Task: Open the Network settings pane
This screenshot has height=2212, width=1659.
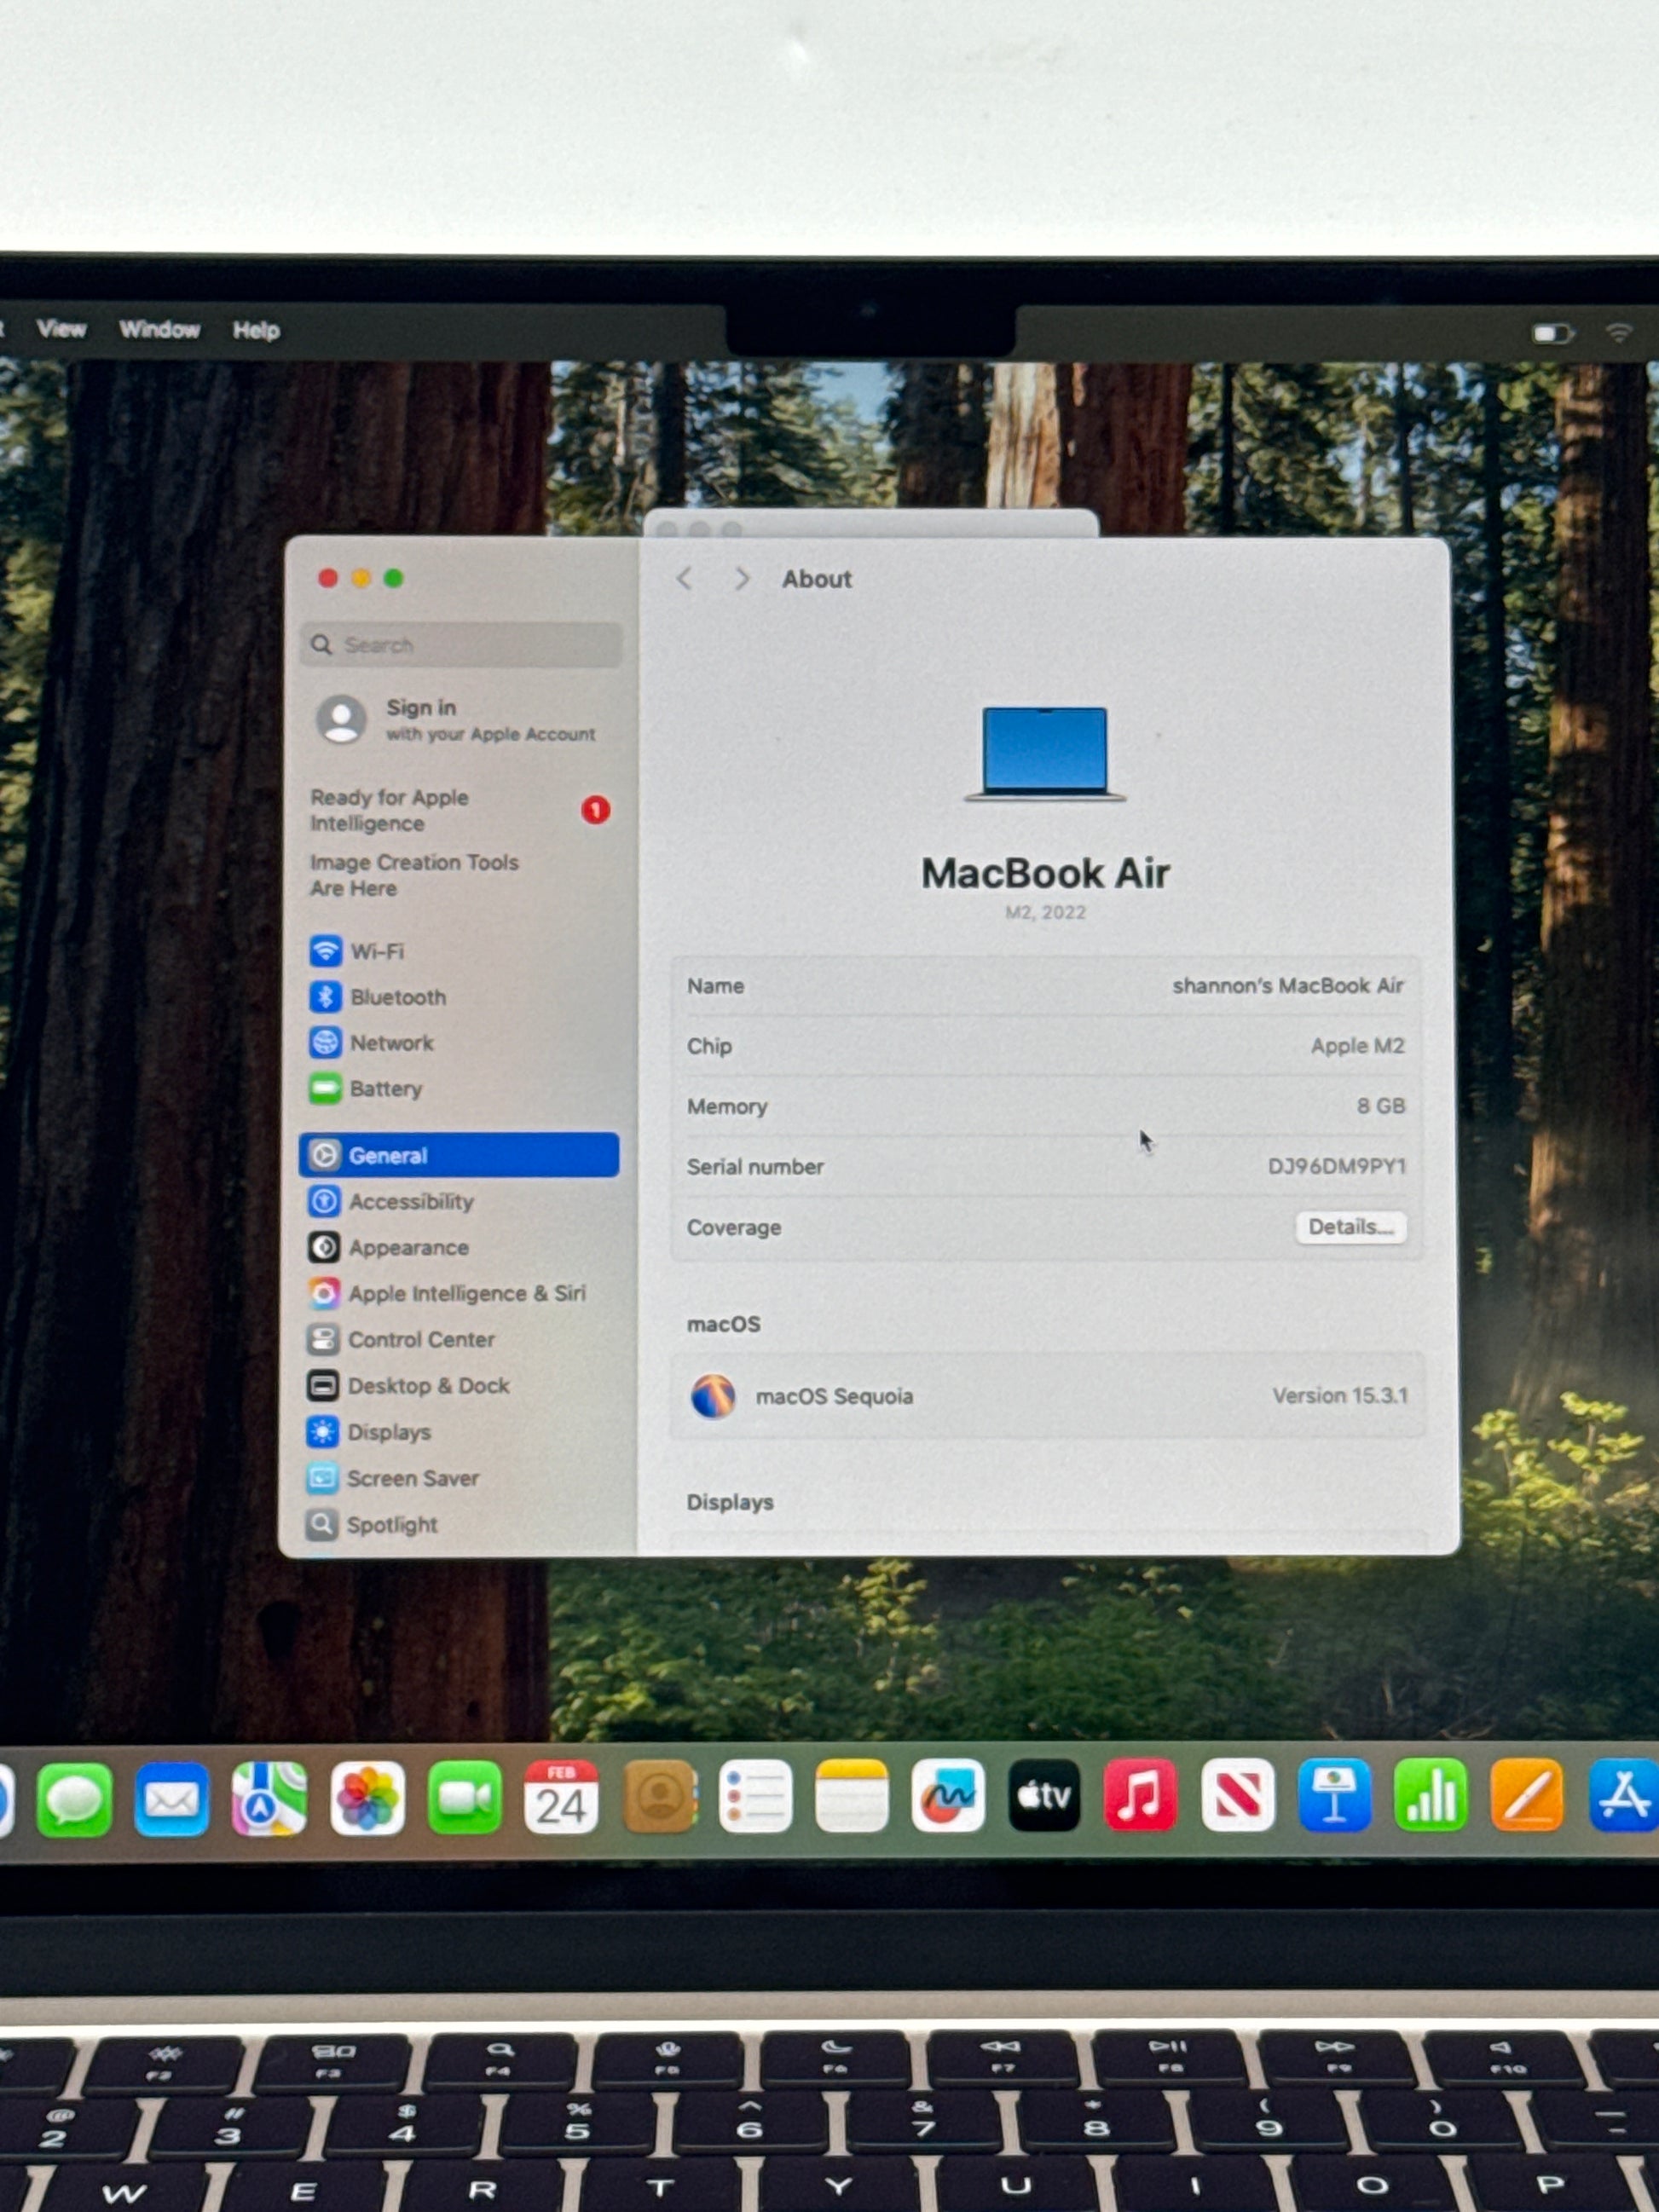Action: pyautogui.click(x=390, y=1043)
